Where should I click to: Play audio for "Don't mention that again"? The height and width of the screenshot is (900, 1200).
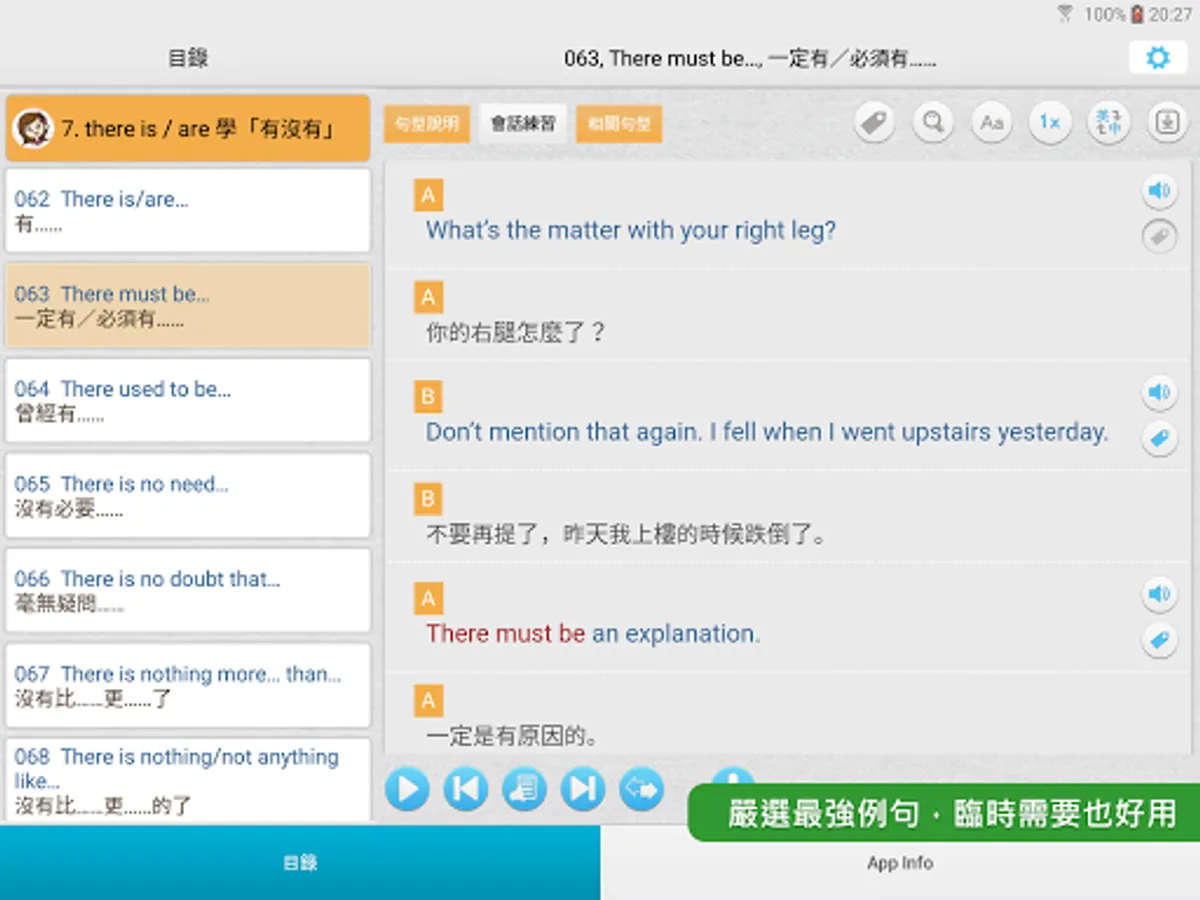(1159, 392)
